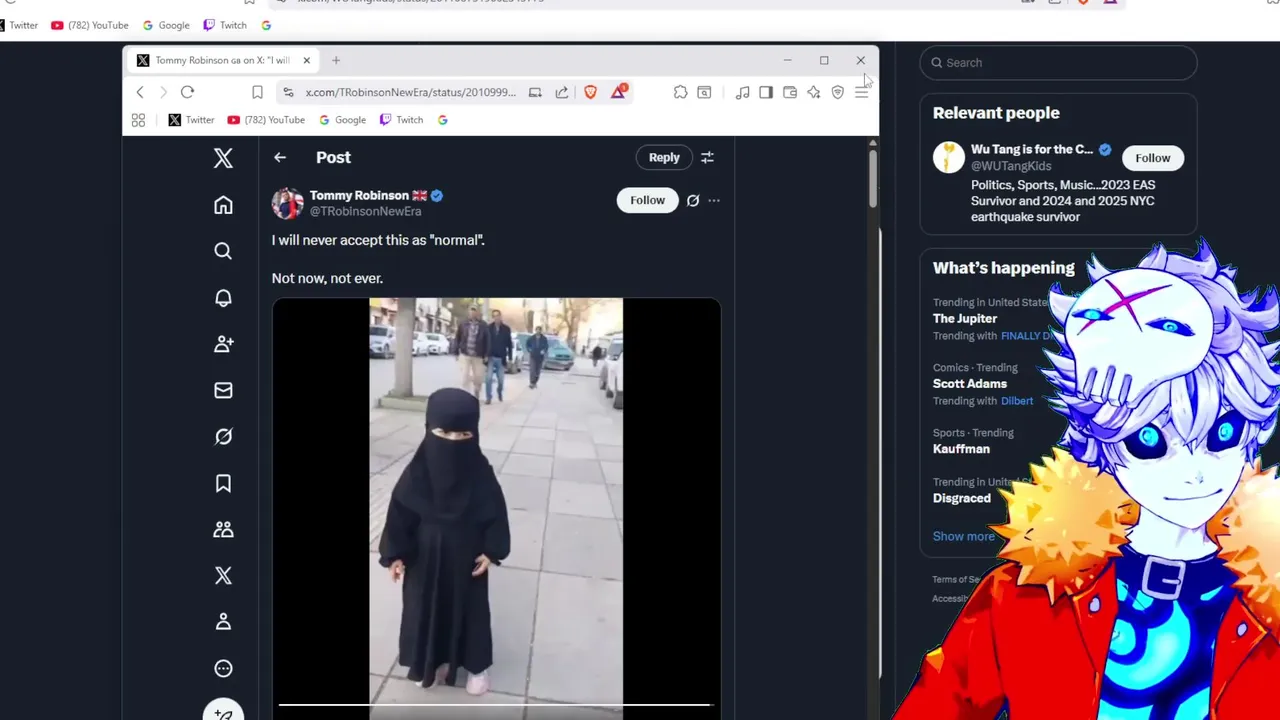Open YouTube bookmark in the background window
This screenshot has height=720, width=1280.
[x=90, y=25]
